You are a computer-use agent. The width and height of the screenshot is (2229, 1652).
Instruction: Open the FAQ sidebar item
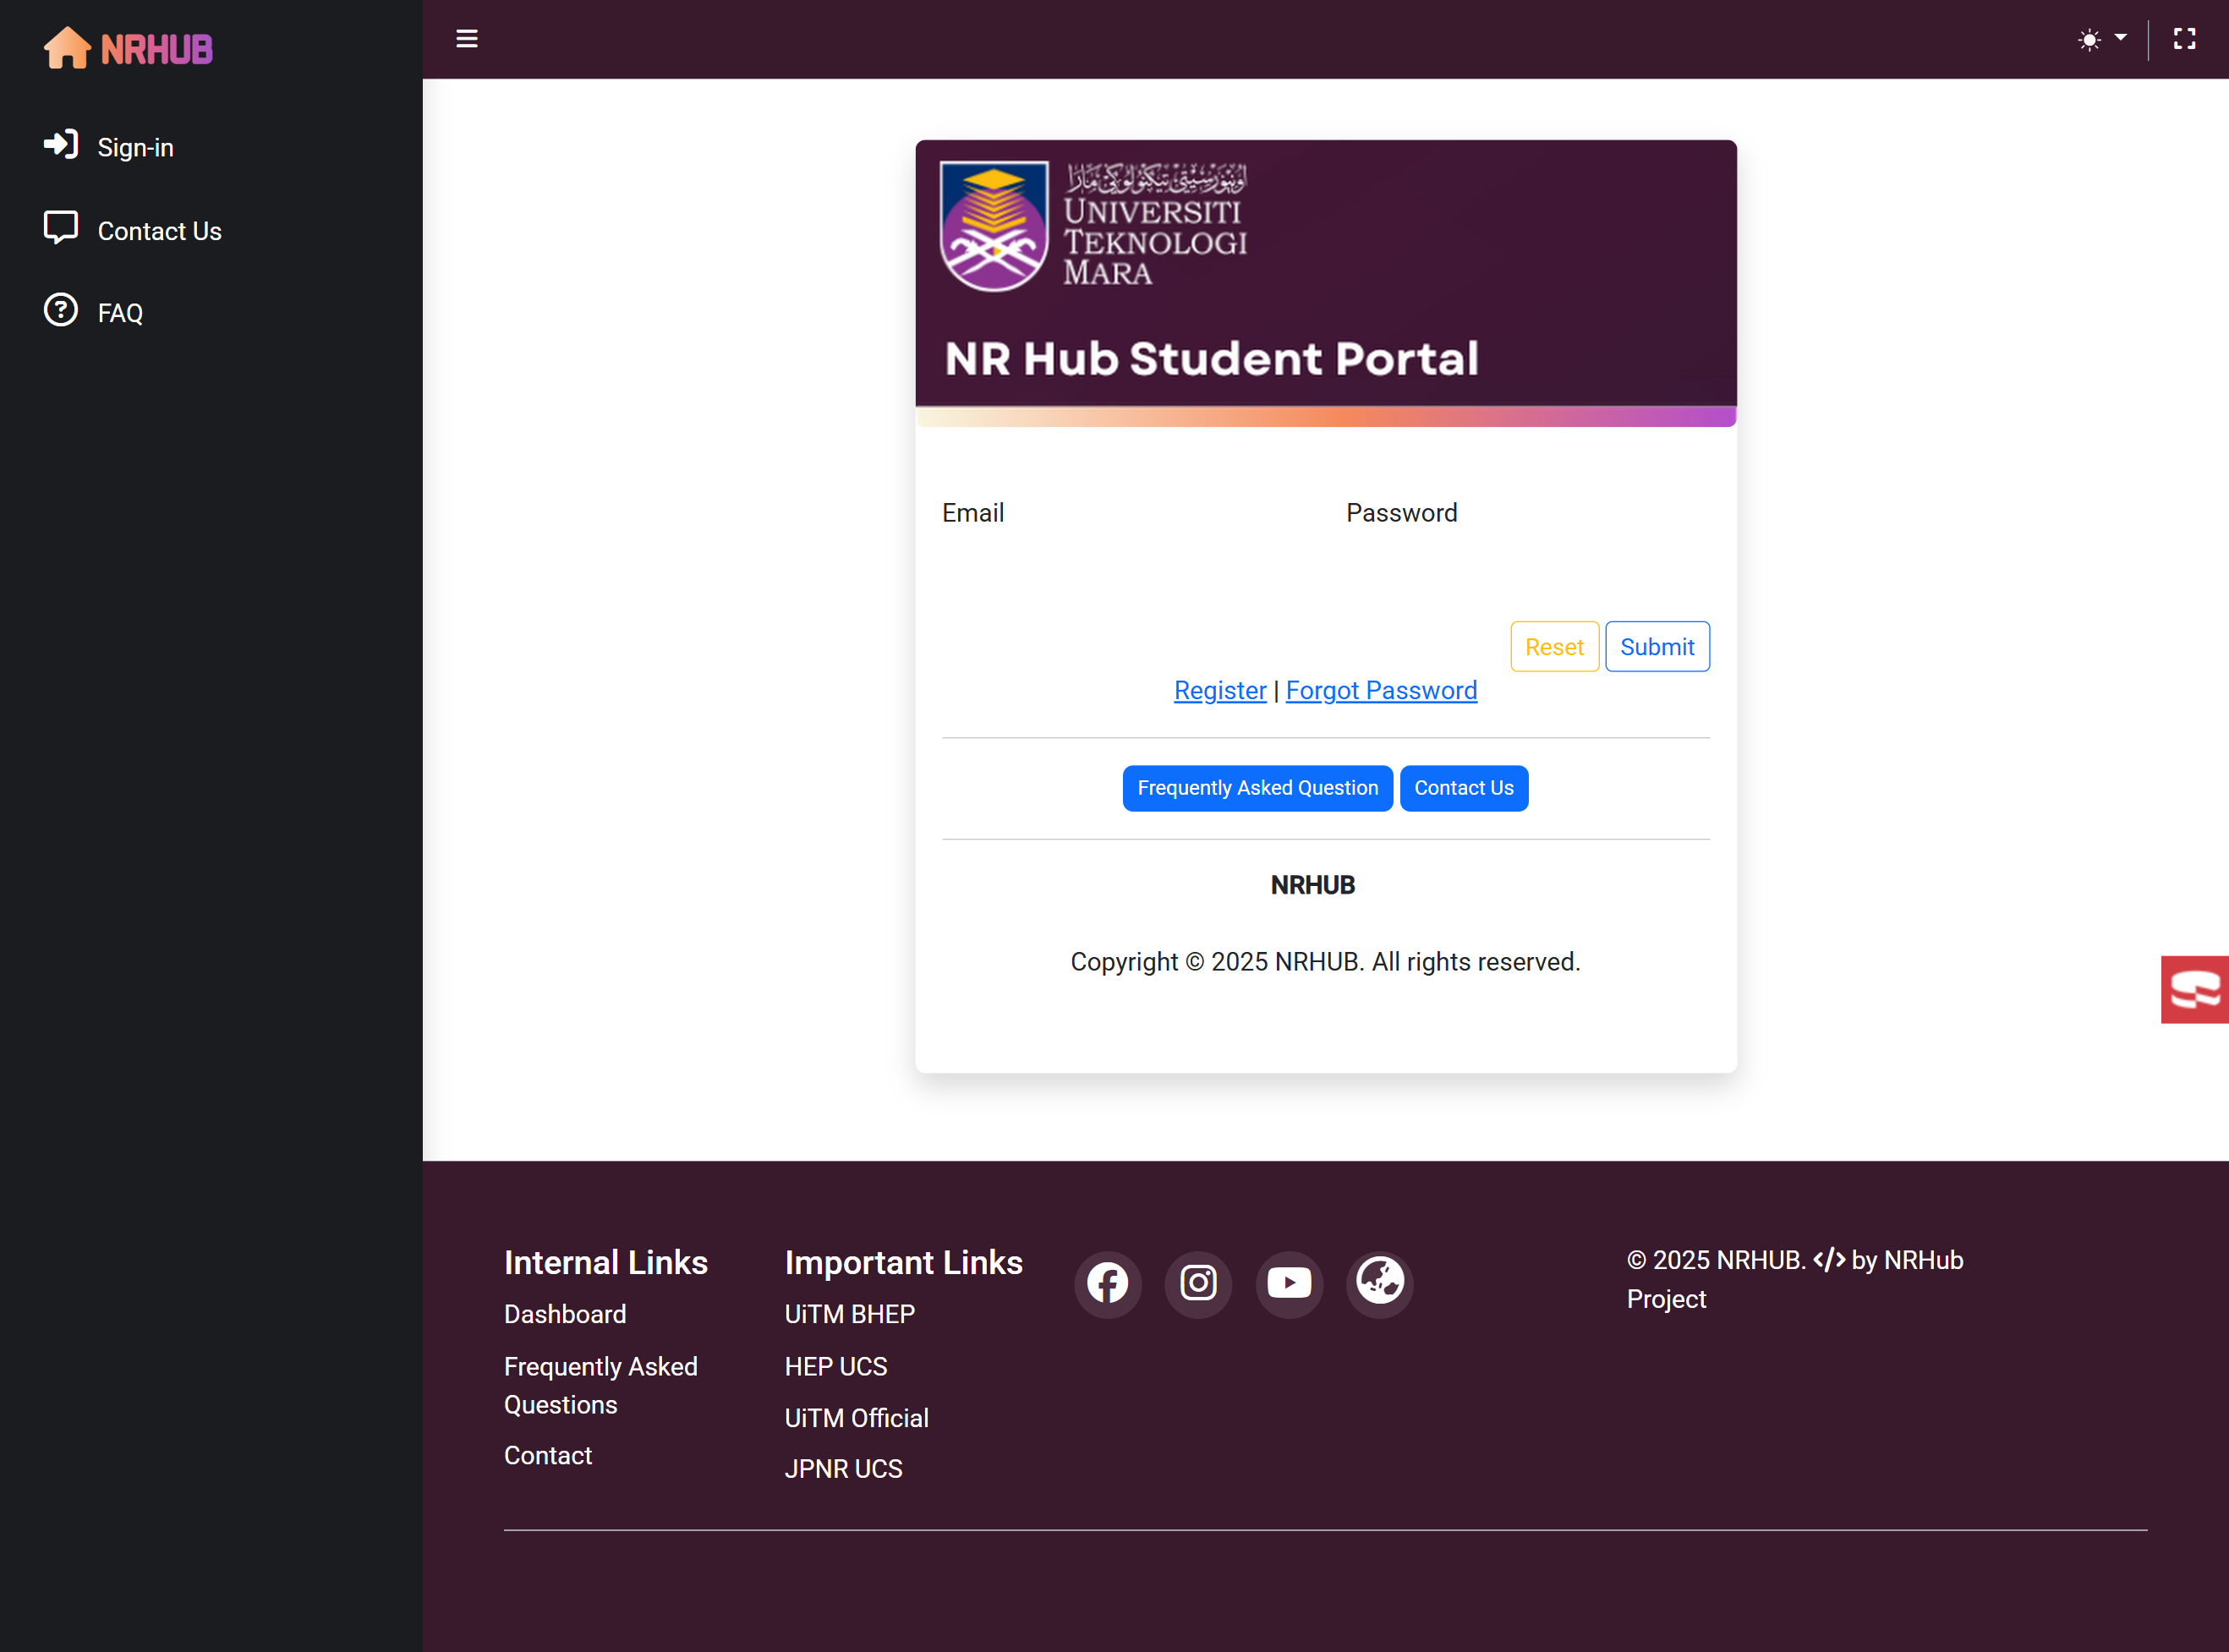click(x=119, y=313)
